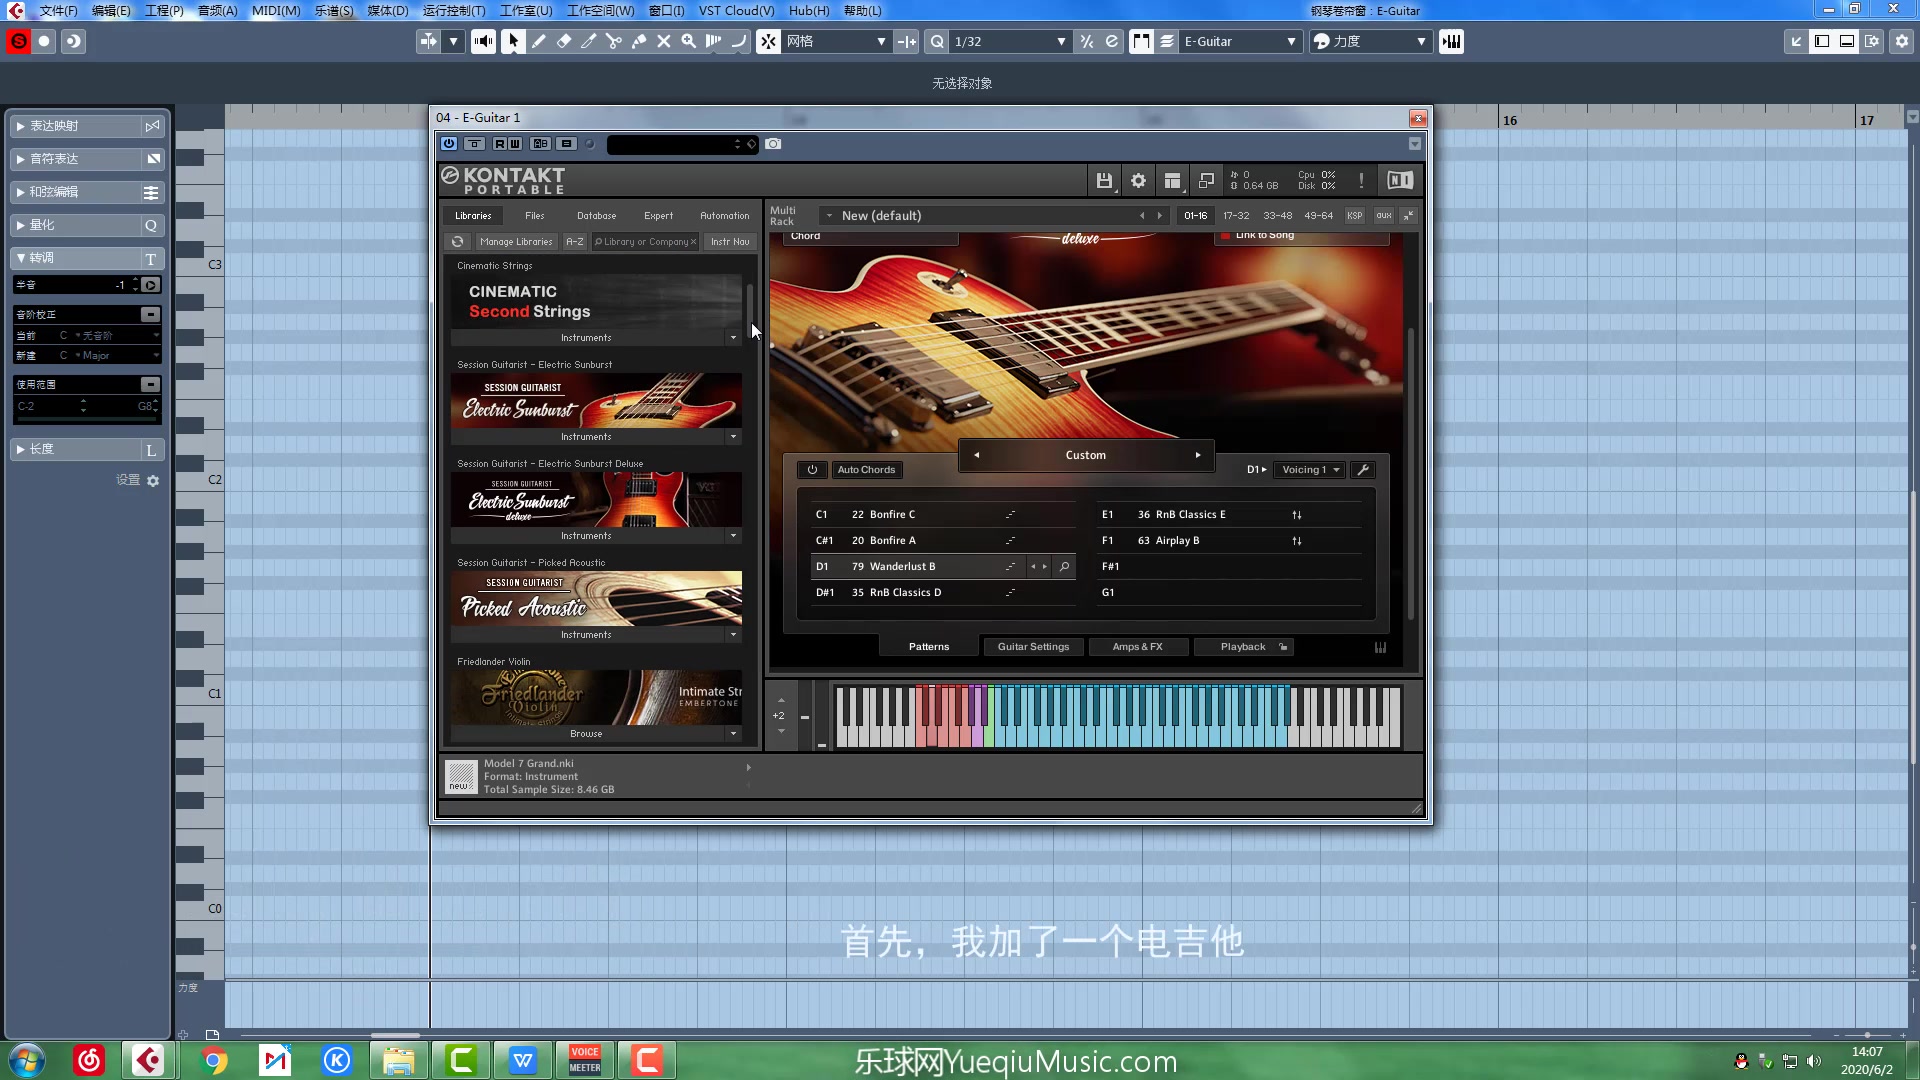Click the wrench settings icon beside Voicing
Image resolution: width=1920 pixels, height=1080 pixels.
[1363, 470]
